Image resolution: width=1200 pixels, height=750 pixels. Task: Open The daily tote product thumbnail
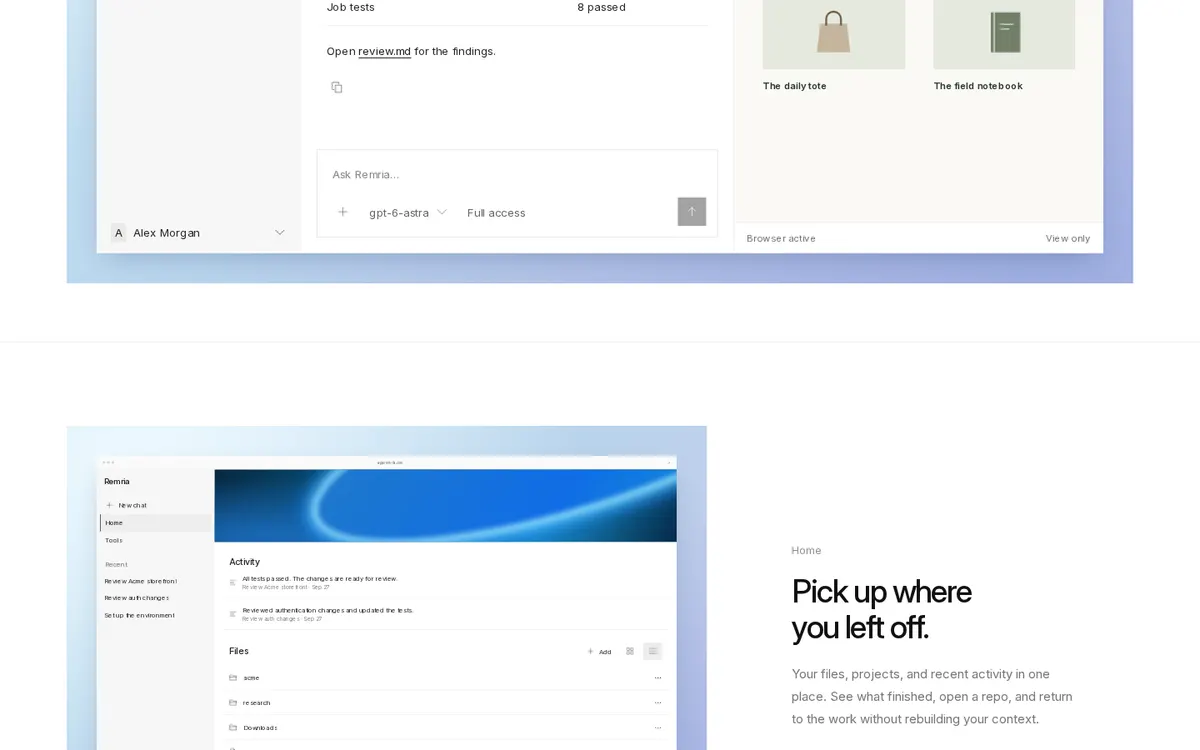coord(834,34)
